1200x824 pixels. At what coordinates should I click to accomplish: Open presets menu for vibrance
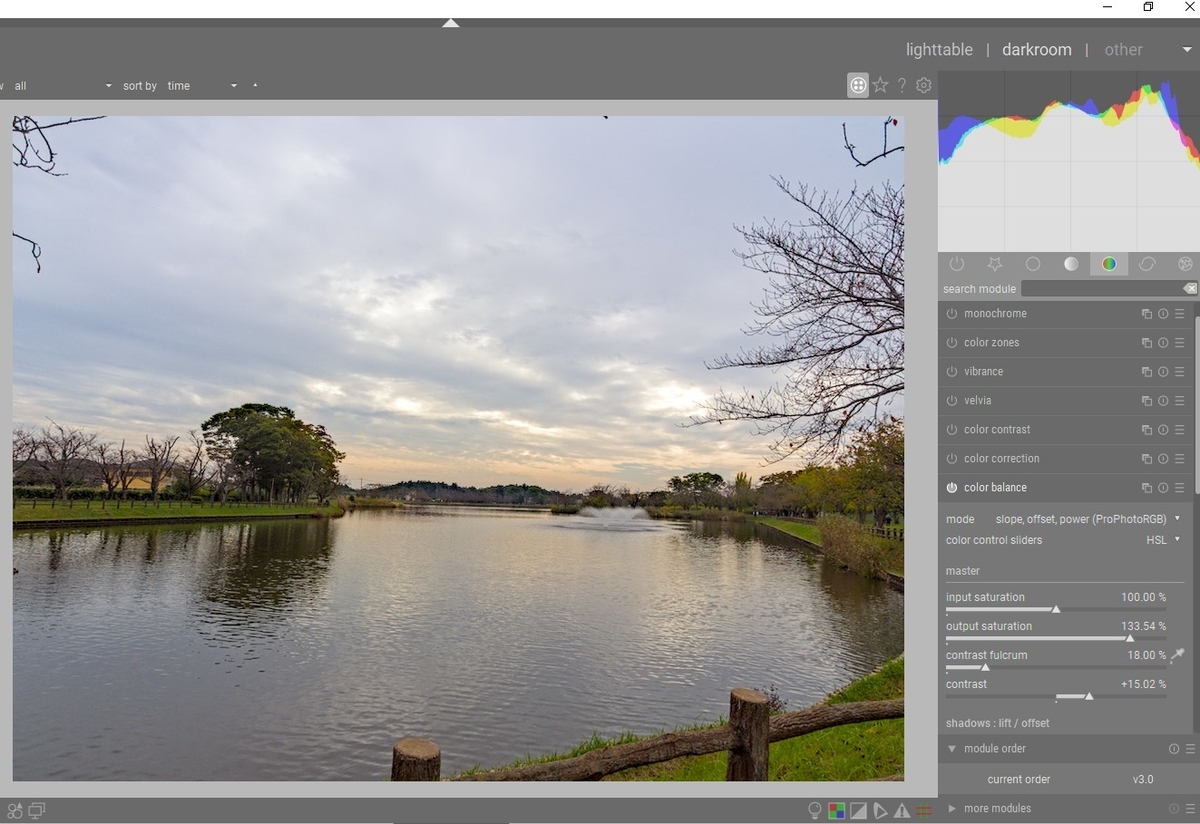click(1180, 372)
